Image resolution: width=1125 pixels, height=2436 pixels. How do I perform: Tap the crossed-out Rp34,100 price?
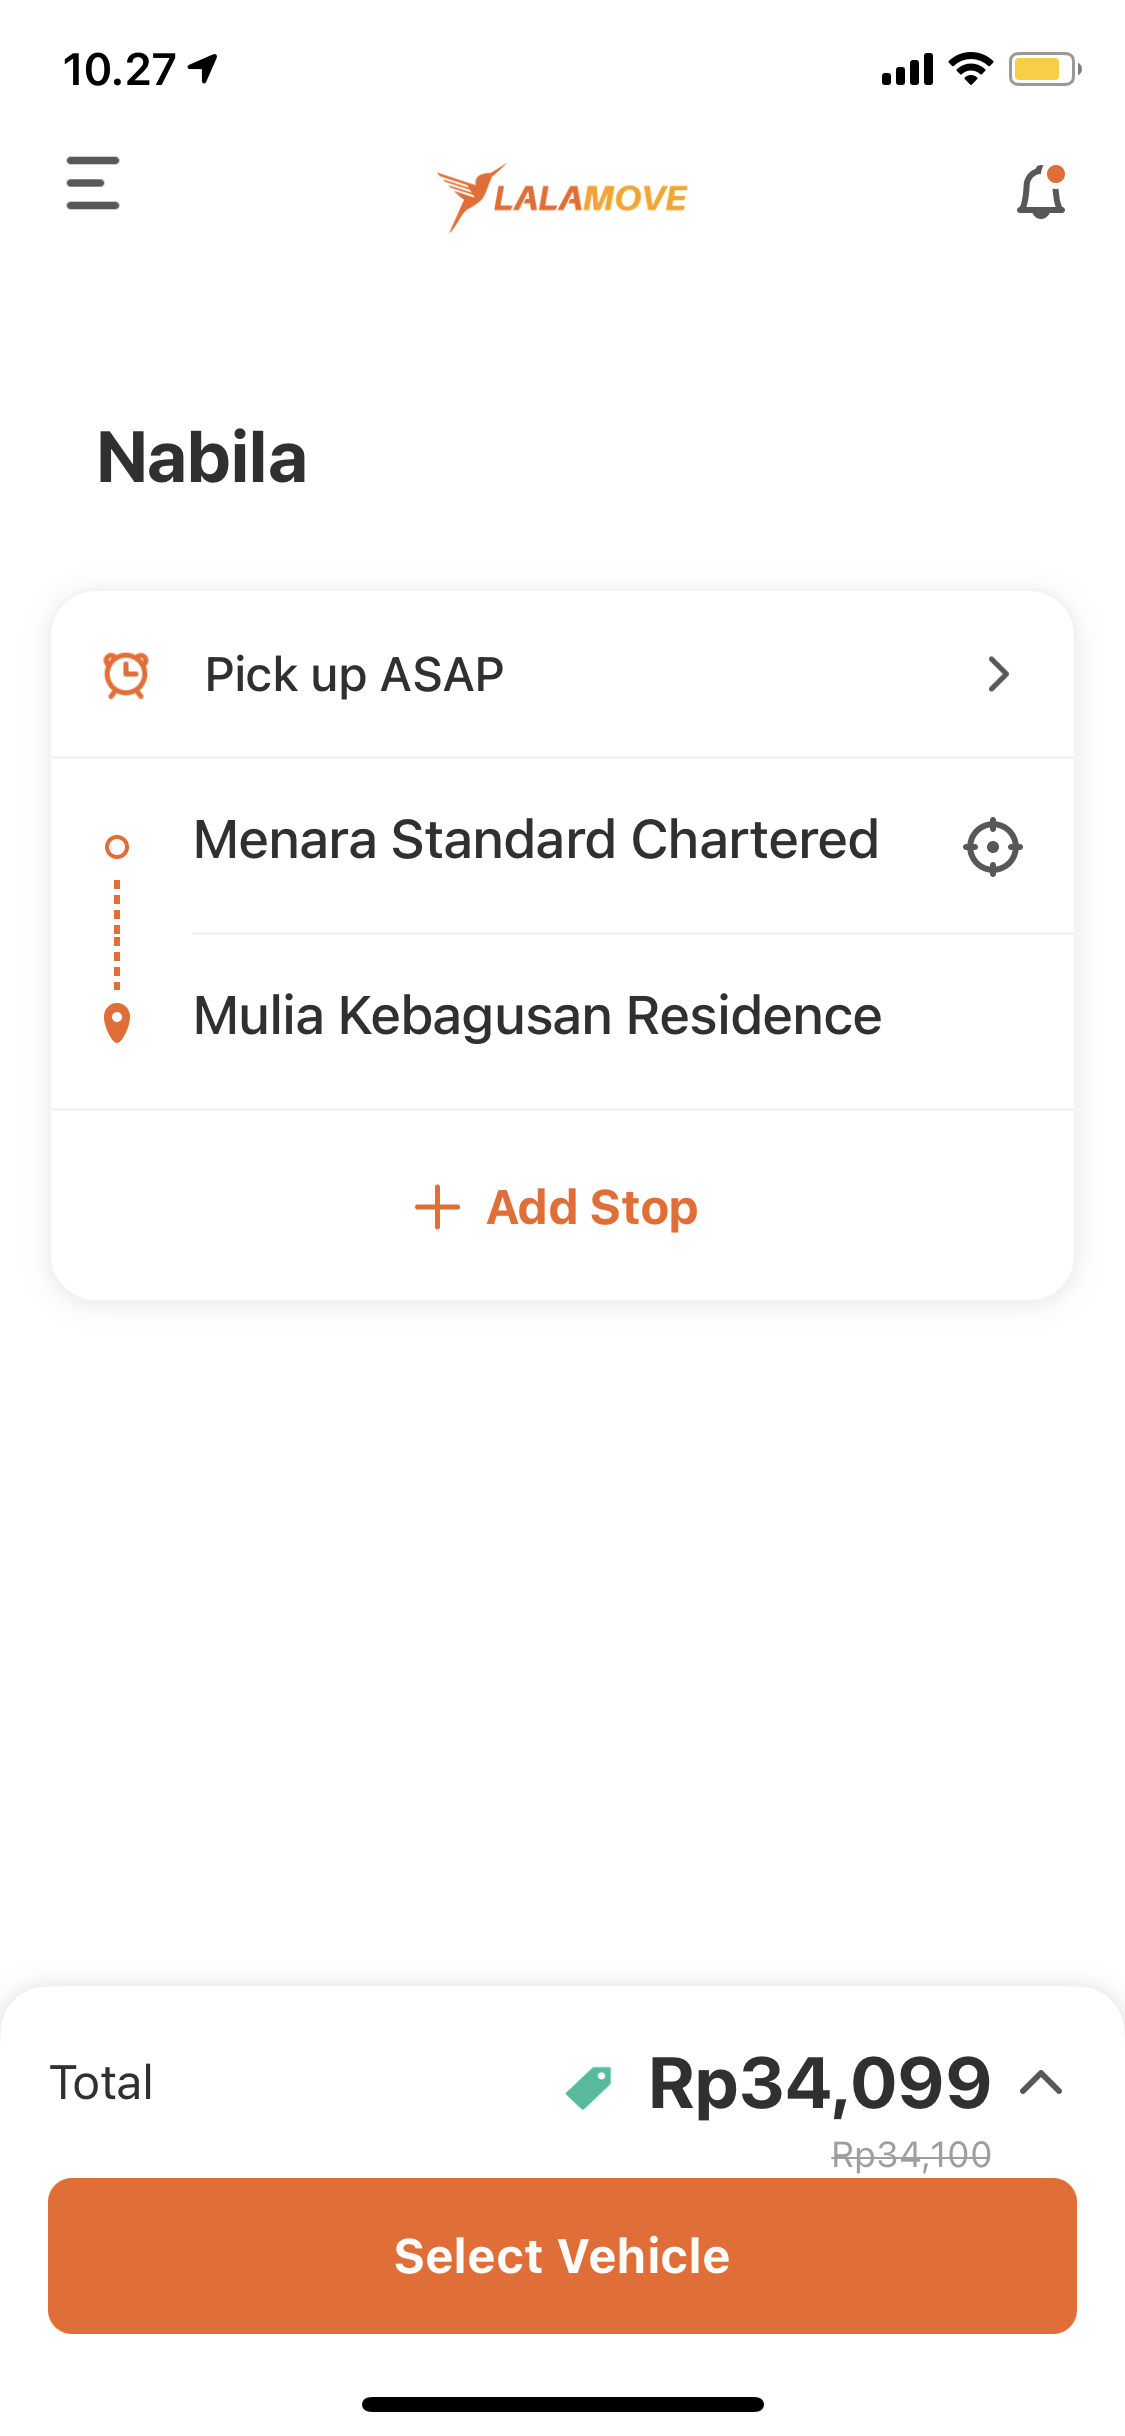[x=911, y=2155]
